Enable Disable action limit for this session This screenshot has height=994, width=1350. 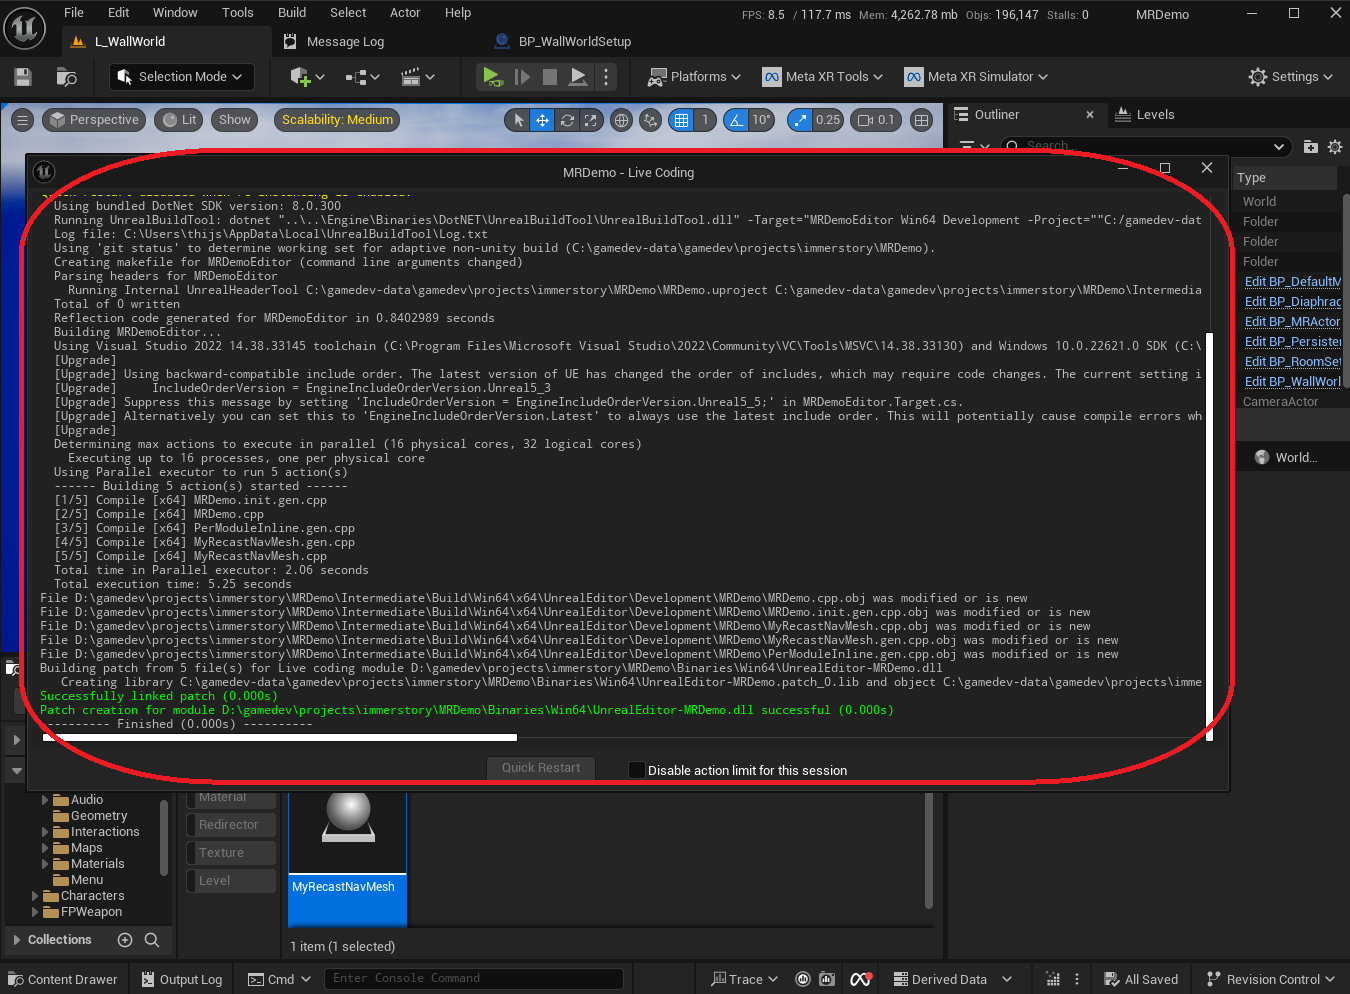pos(637,770)
